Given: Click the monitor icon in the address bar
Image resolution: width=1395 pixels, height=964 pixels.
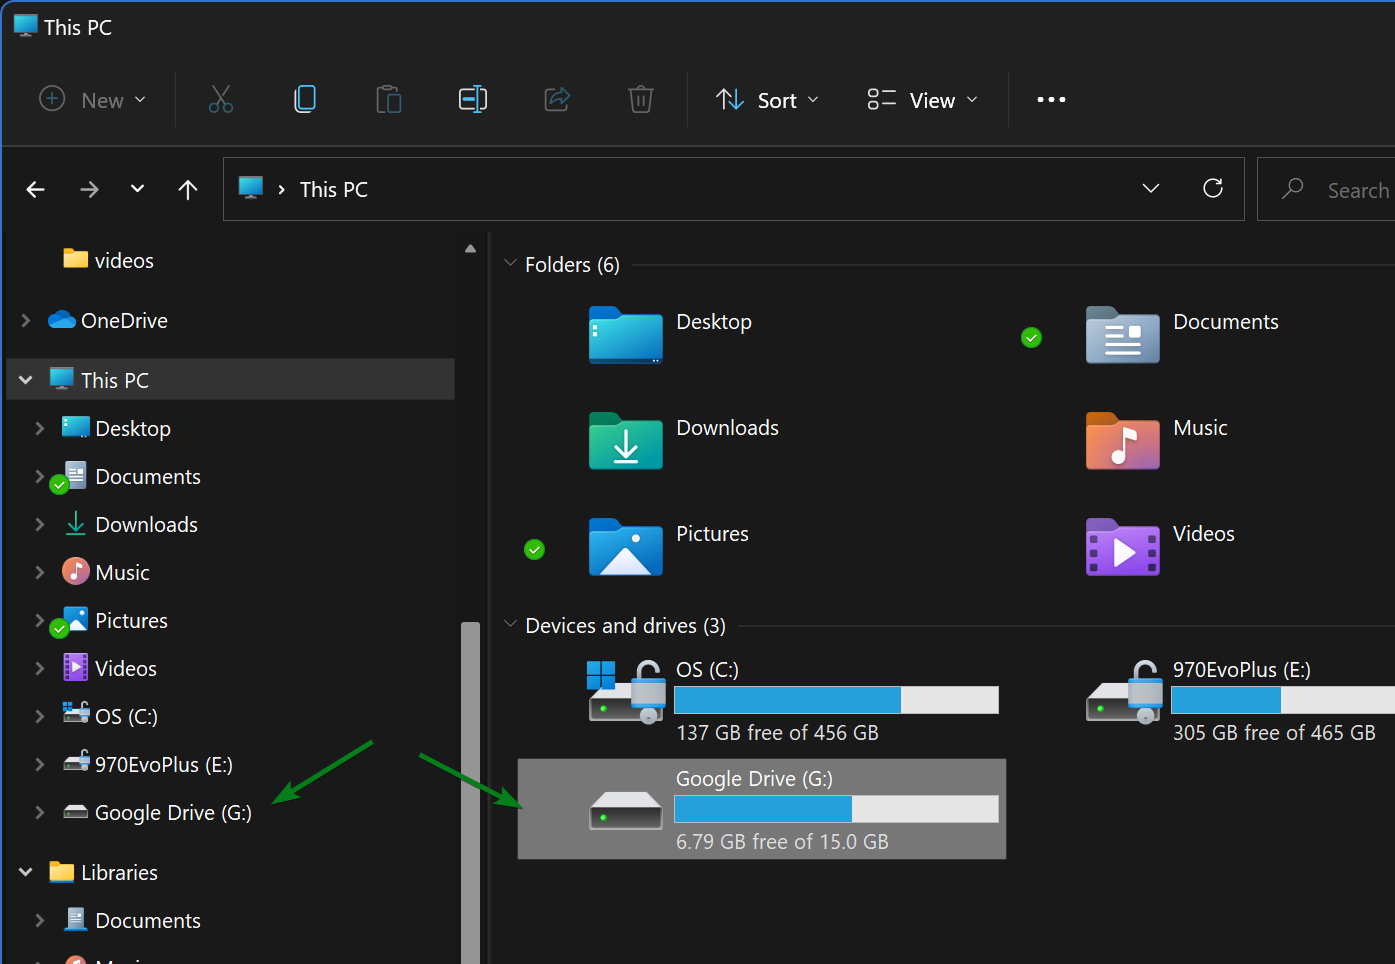Looking at the screenshot, I should pyautogui.click(x=251, y=188).
